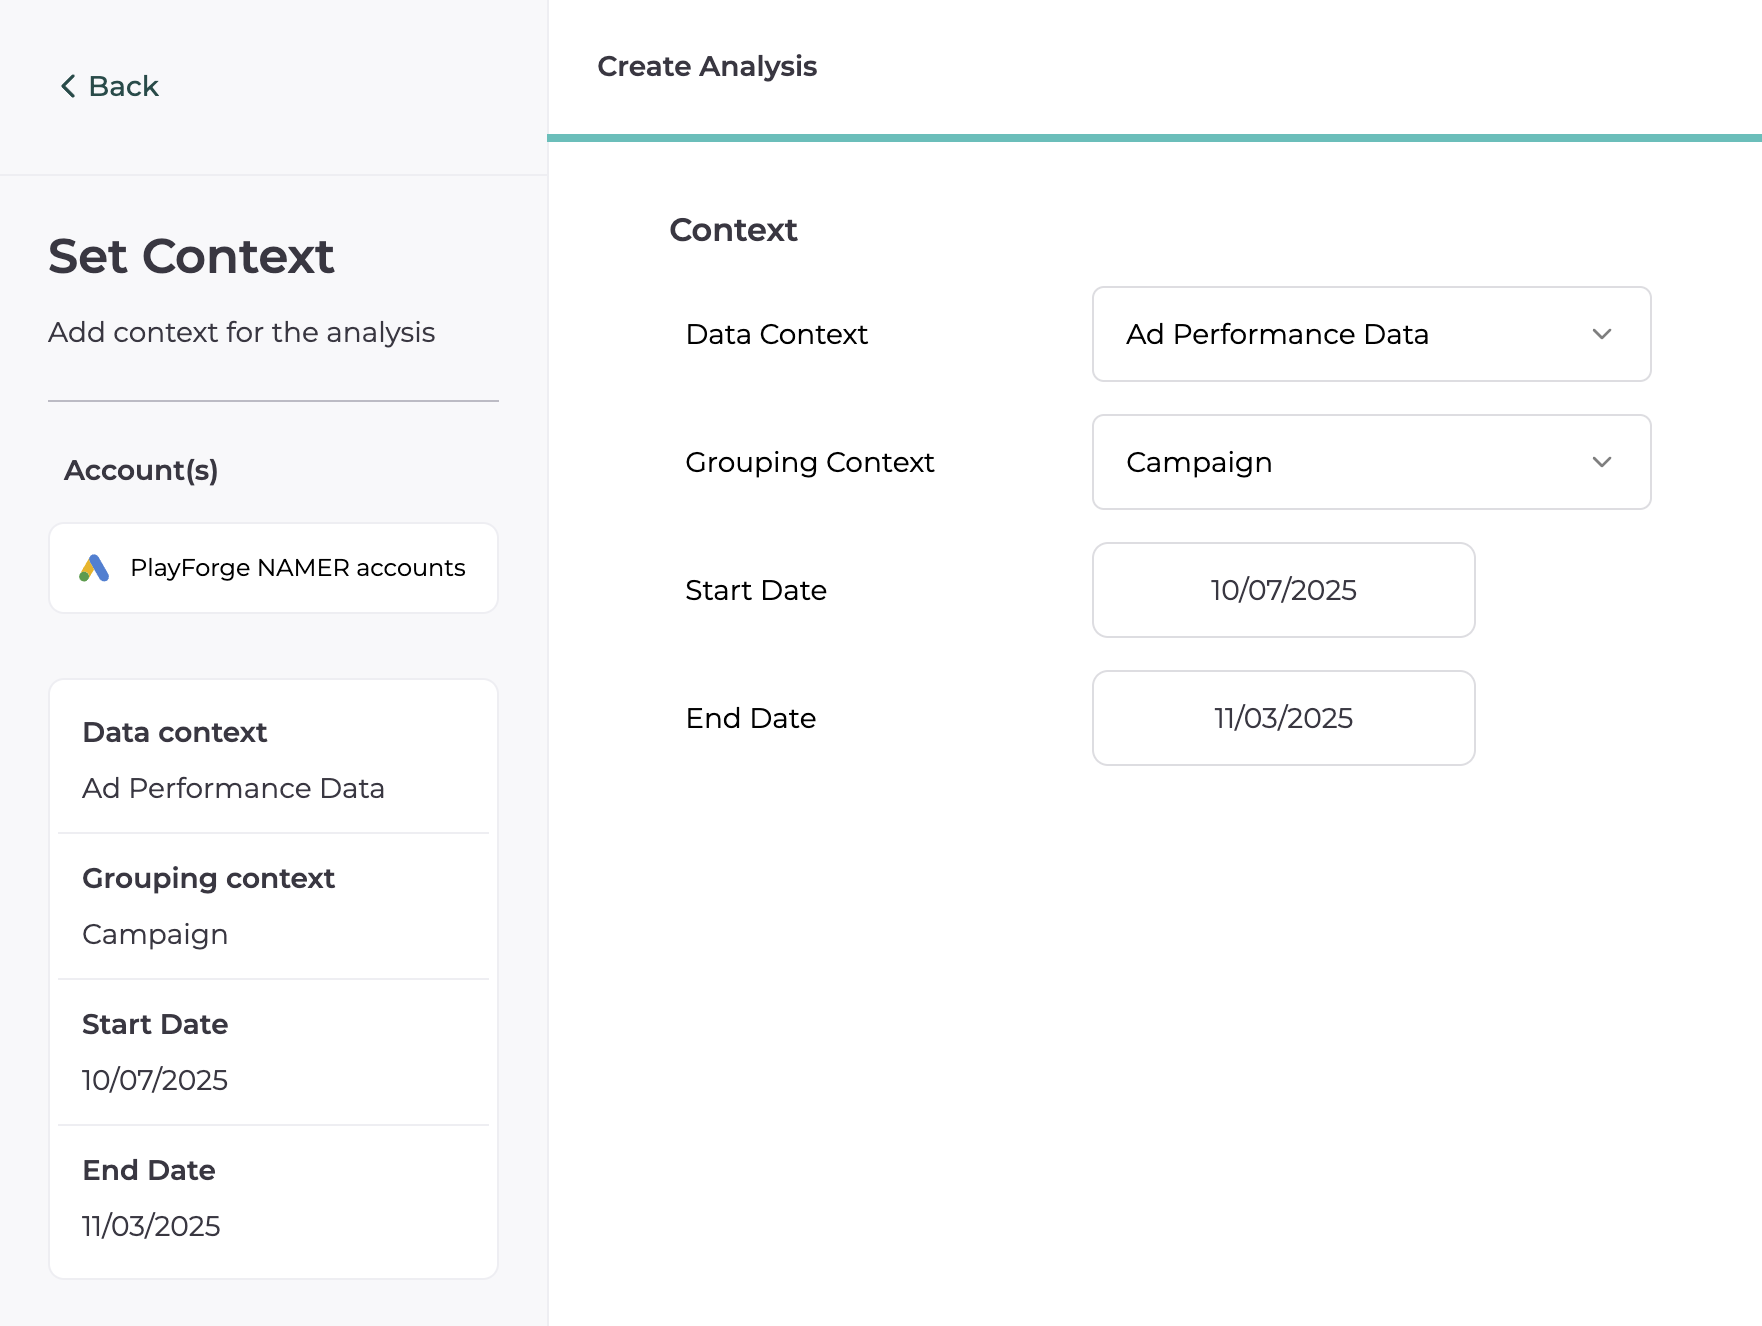Click the End Date input field

1283,718
